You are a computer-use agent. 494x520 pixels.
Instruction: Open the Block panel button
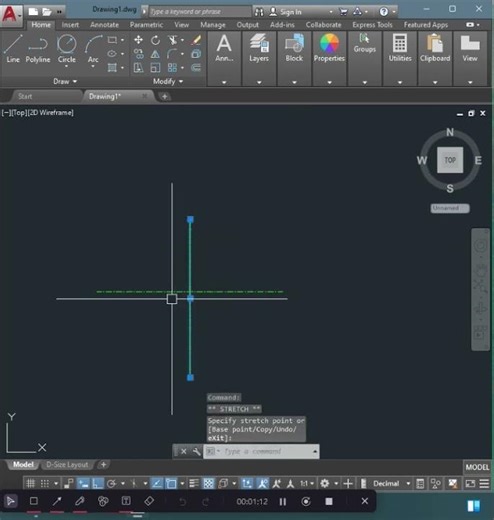[294, 48]
